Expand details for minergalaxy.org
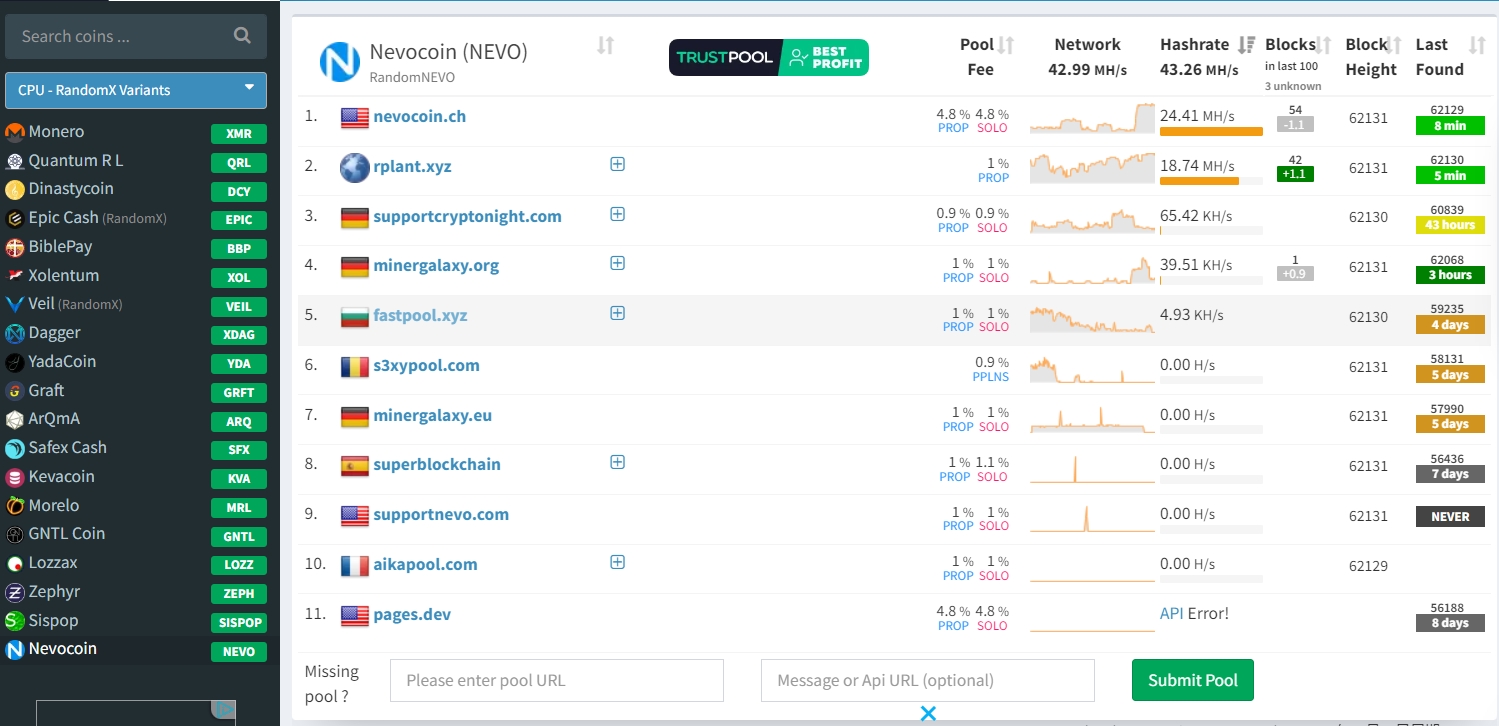1499x726 pixels. pos(617,263)
